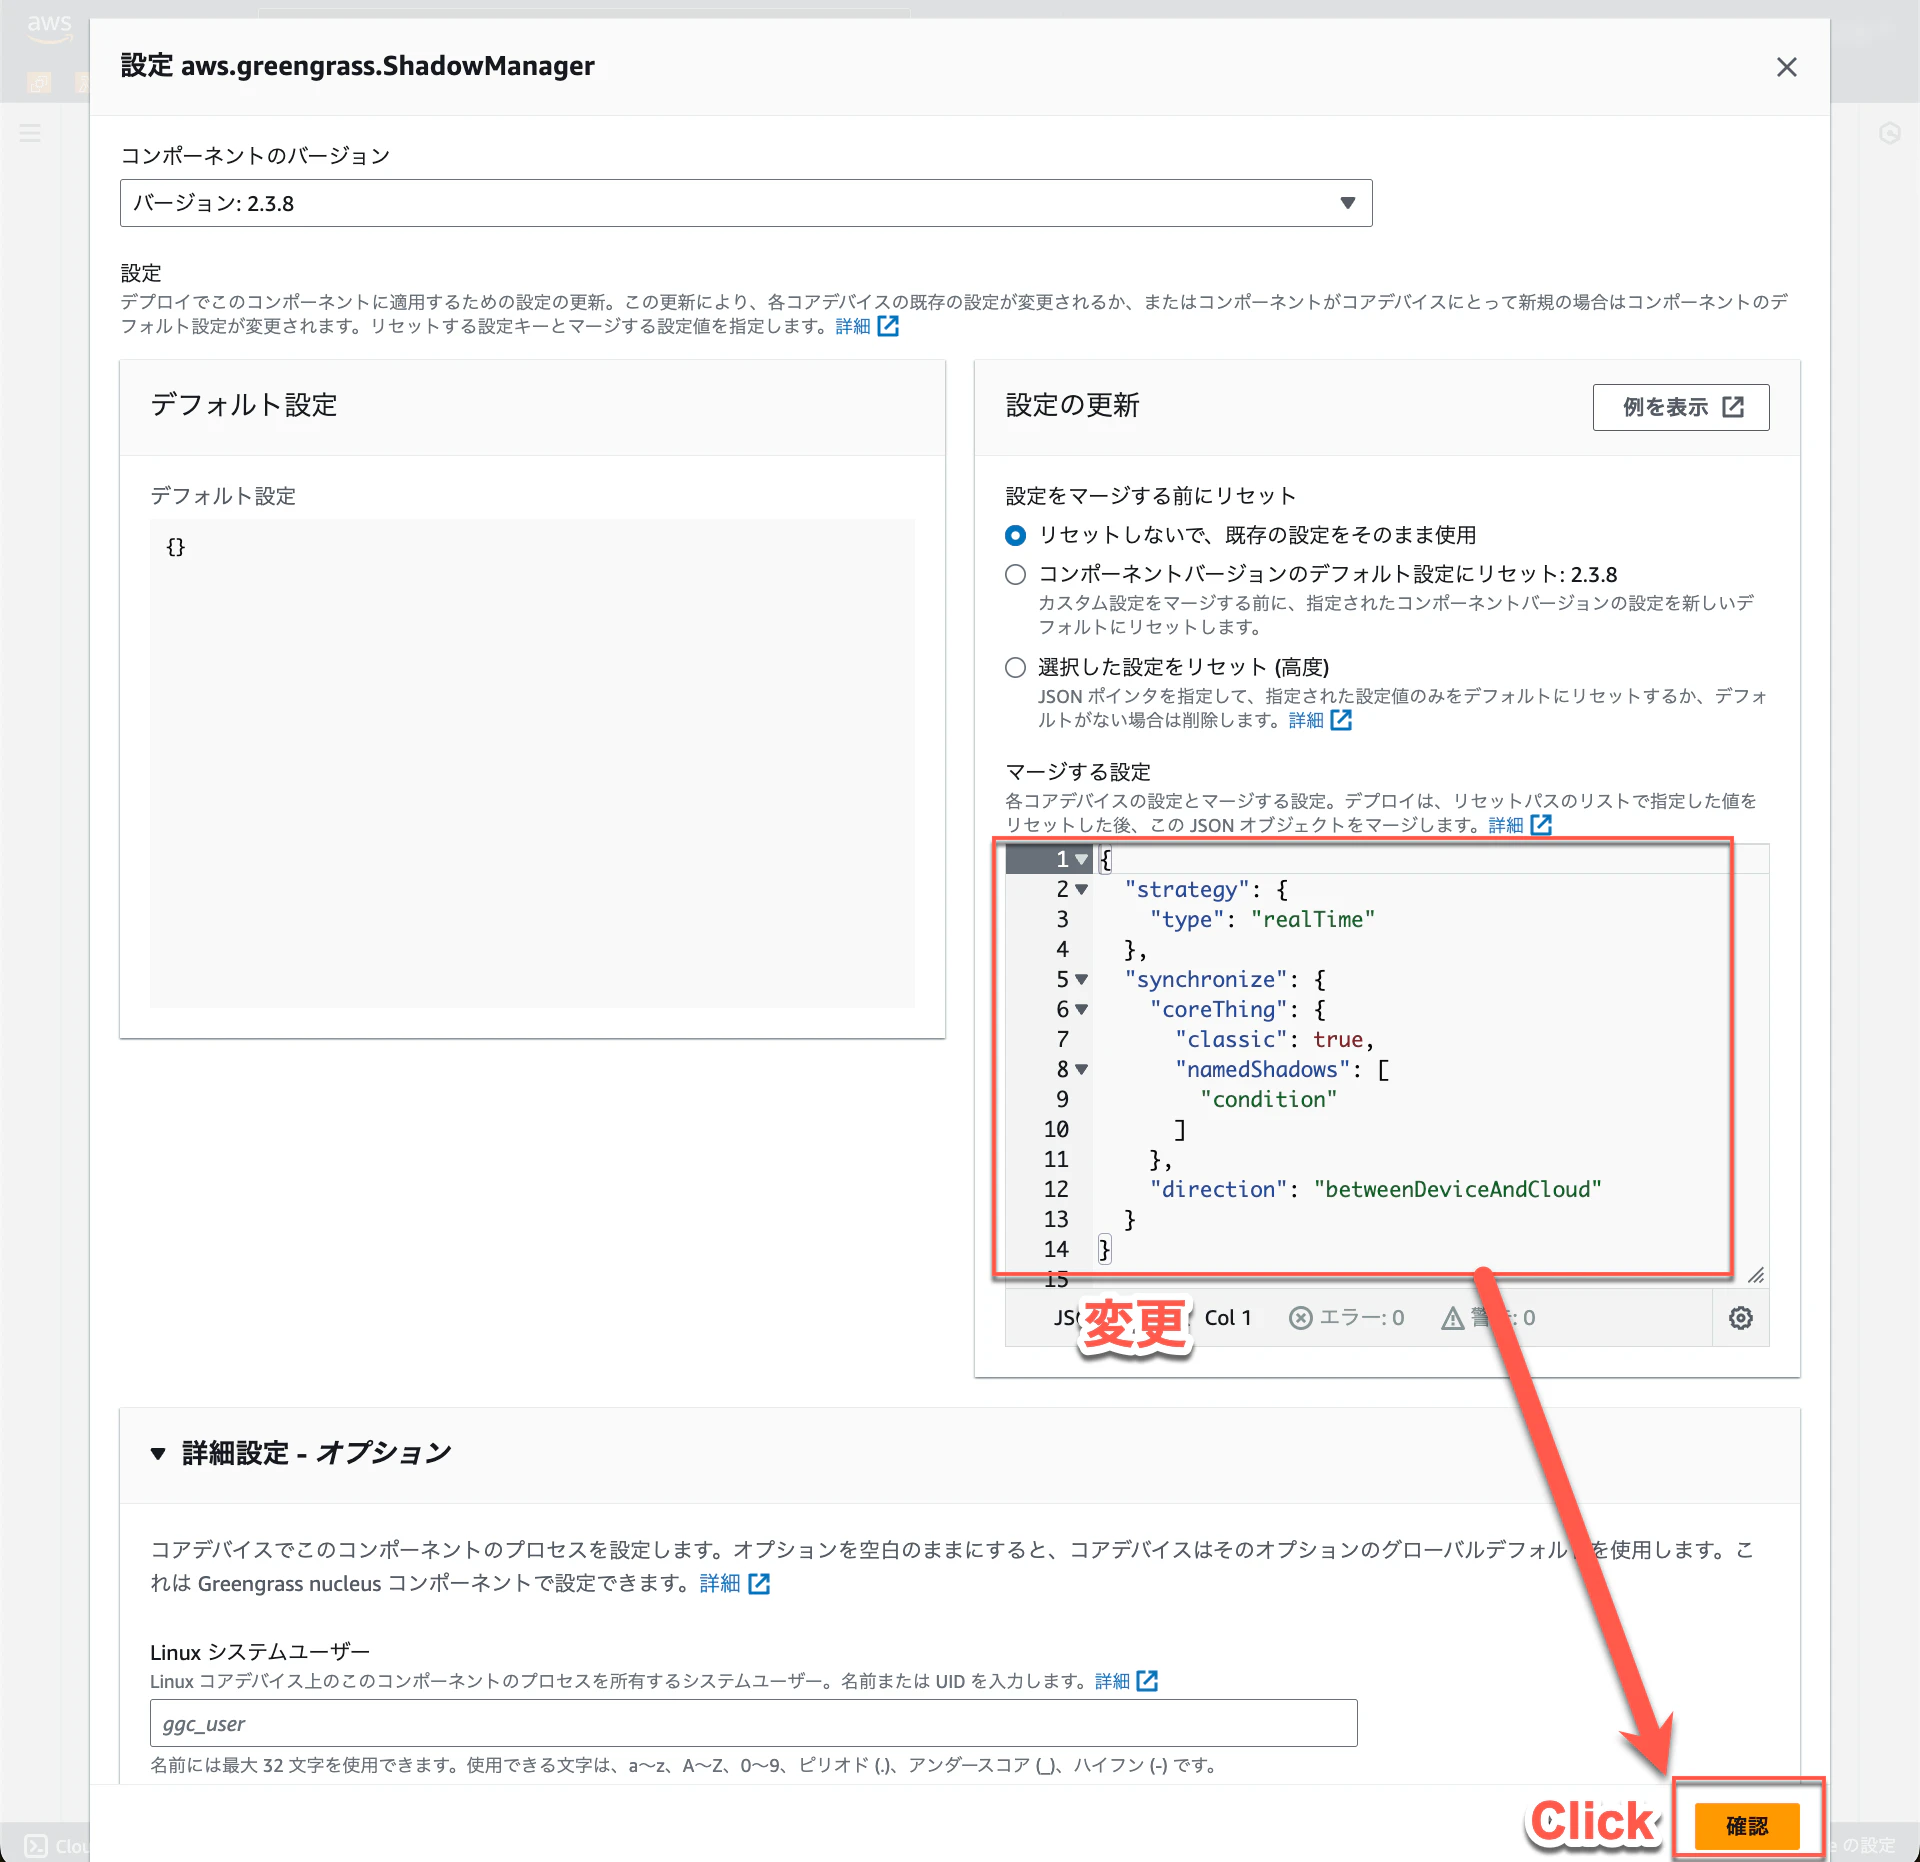Viewport: 1920px width, 1862px height.
Task: Open 詳細 link about Greengrass nucleus options
Action: coord(720,1583)
